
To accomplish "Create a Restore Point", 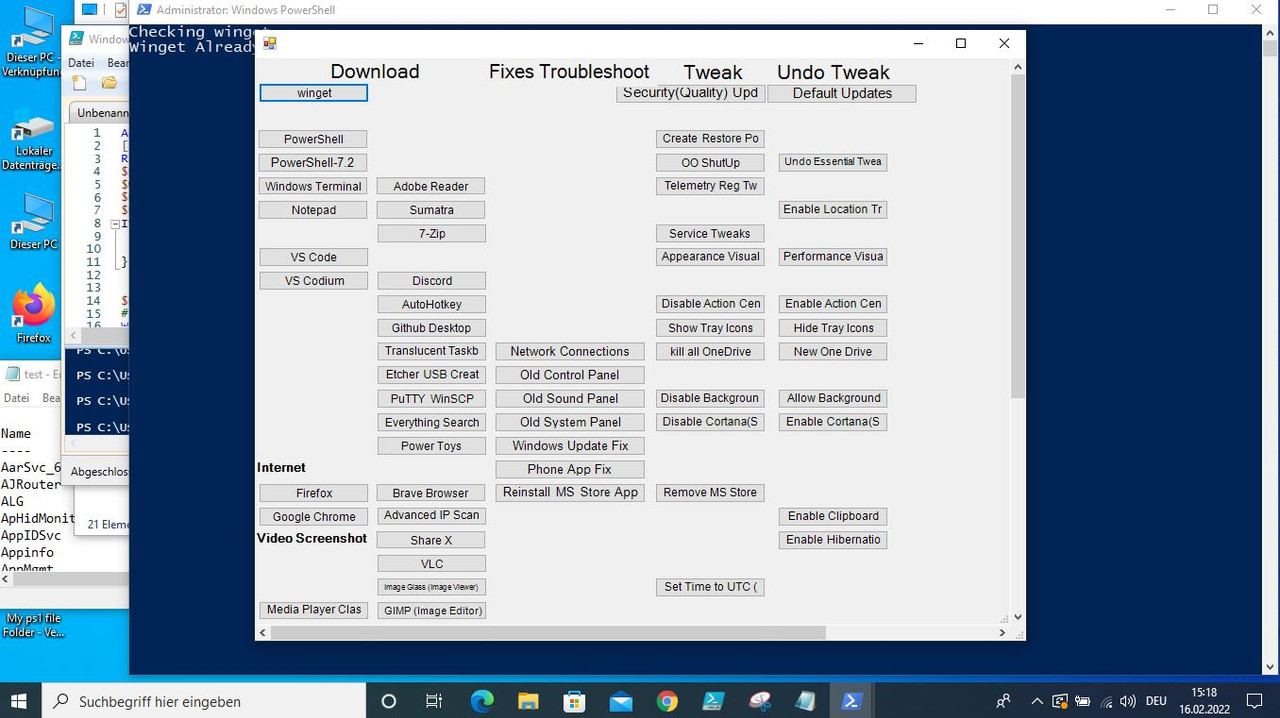I will pyautogui.click(x=710, y=138).
